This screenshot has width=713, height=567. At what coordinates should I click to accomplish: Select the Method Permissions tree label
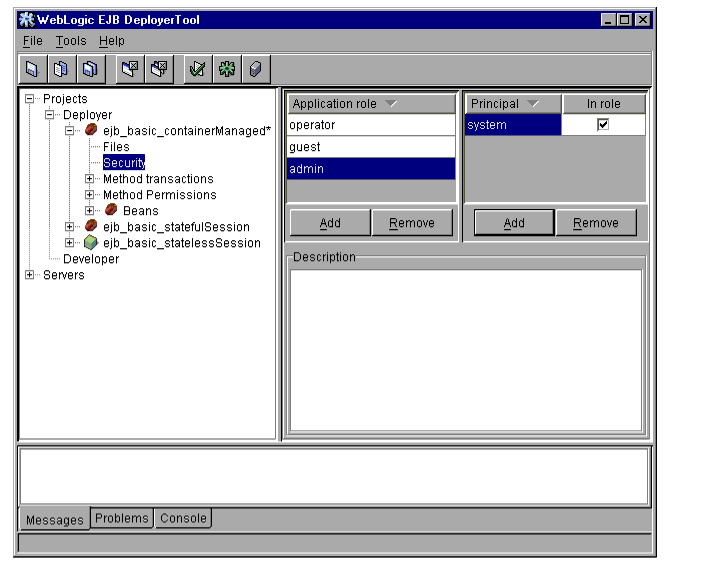(160, 195)
